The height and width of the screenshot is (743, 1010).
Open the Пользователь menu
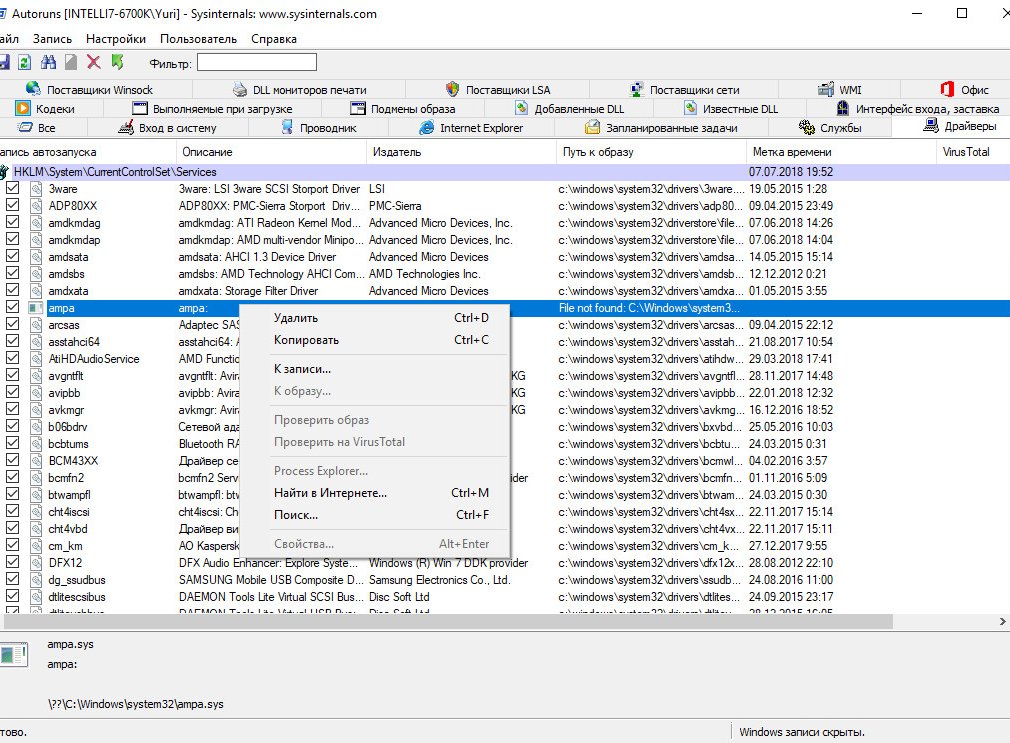[x=198, y=39]
